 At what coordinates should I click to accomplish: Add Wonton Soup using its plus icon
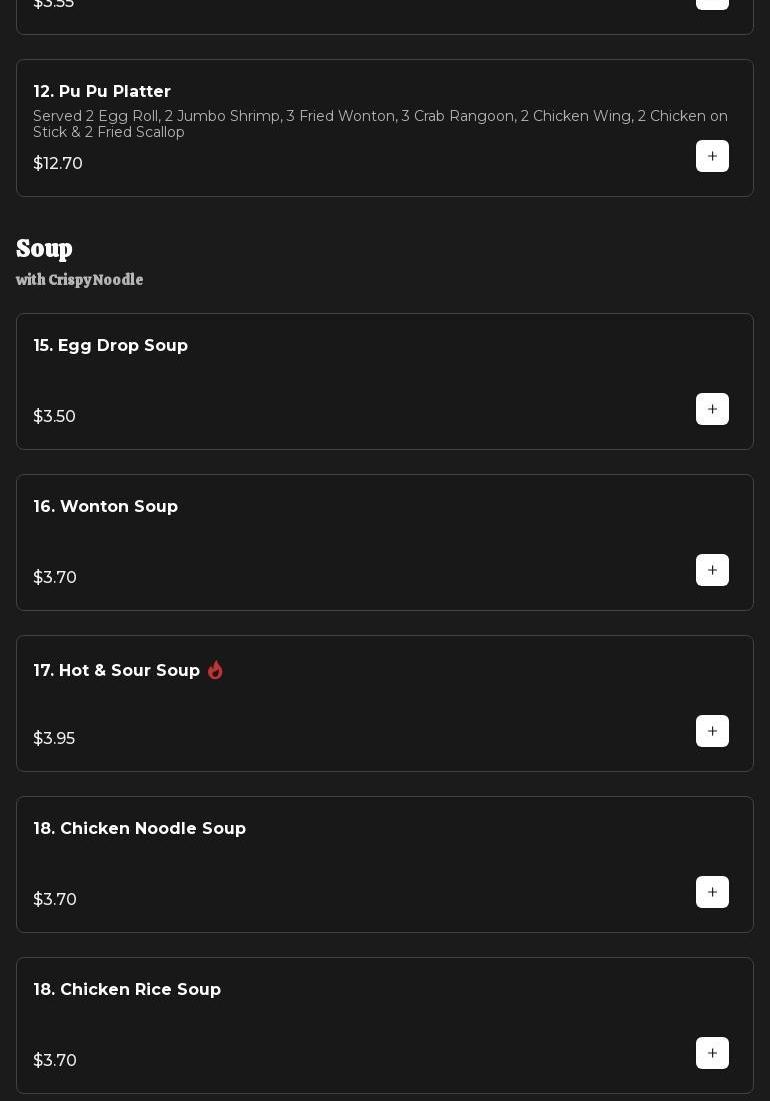click(x=712, y=570)
